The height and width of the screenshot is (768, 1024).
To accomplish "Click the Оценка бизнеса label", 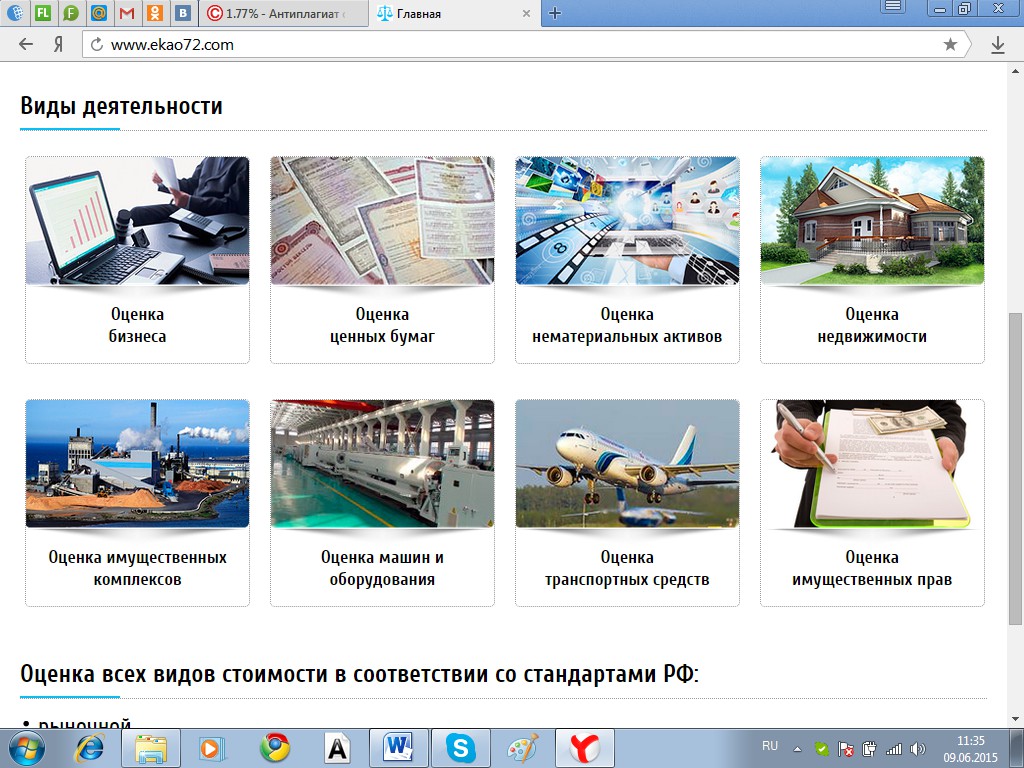I will tap(137, 325).
